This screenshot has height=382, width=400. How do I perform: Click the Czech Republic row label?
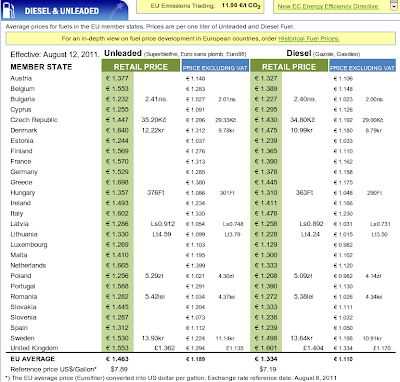click(x=34, y=120)
